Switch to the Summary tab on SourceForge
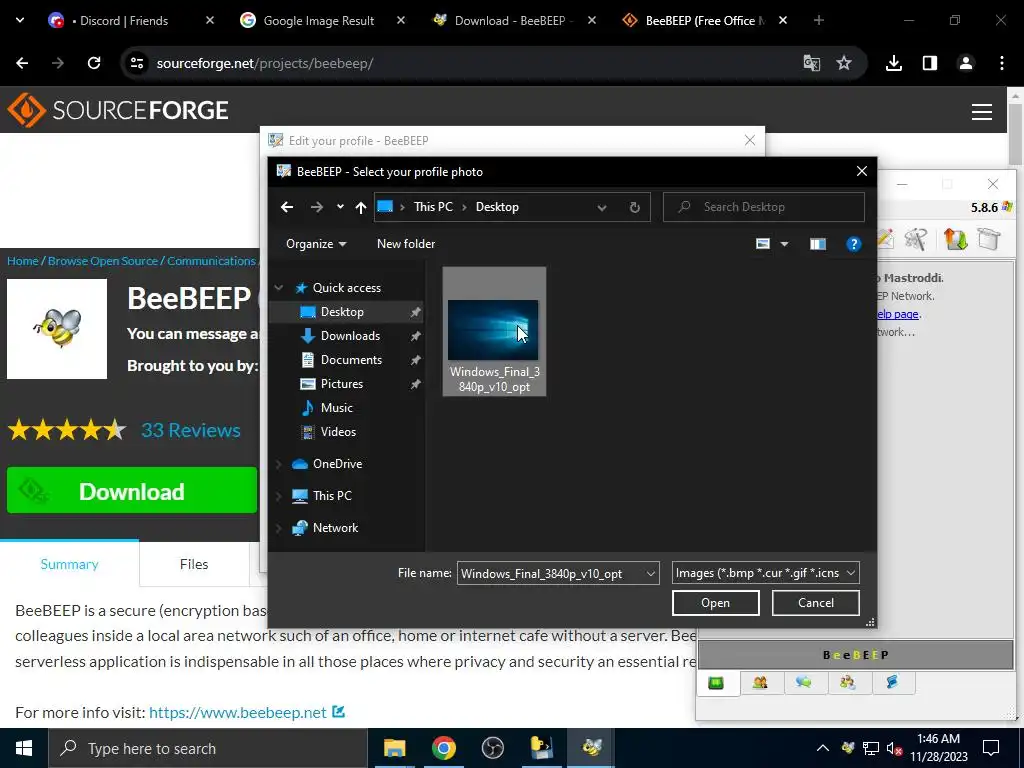The image size is (1024, 768). tap(69, 564)
